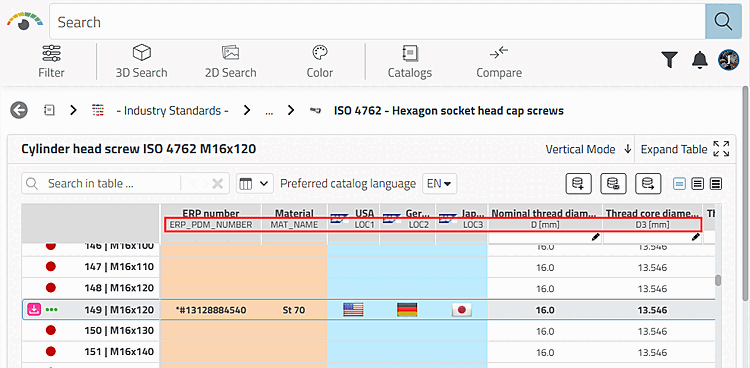Click Expand Table
The width and height of the screenshot is (750, 368).
[685, 149]
